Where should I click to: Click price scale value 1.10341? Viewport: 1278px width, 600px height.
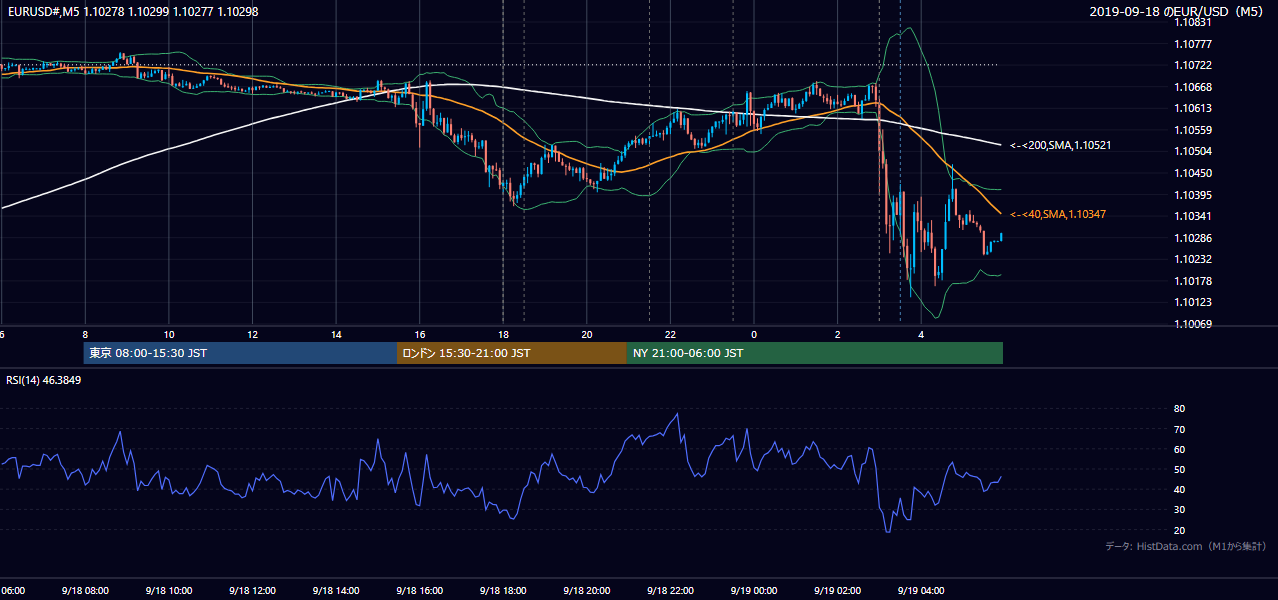(1195, 216)
